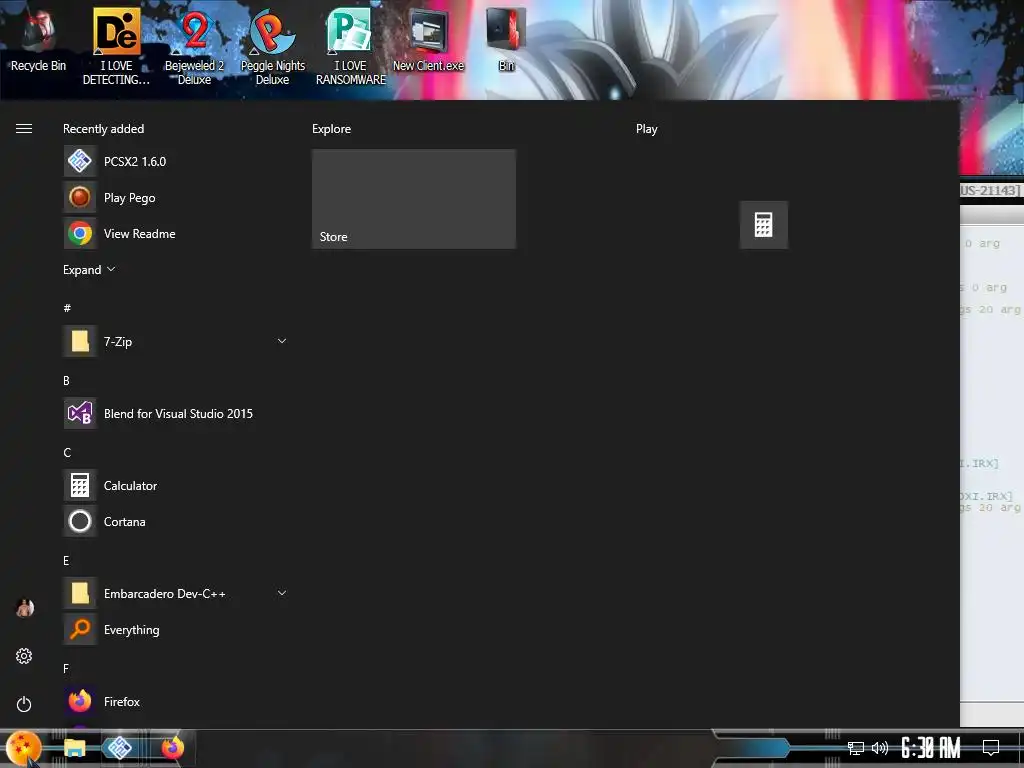Select the Play group header
Image resolution: width=1024 pixels, height=768 pixels.
(x=647, y=129)
